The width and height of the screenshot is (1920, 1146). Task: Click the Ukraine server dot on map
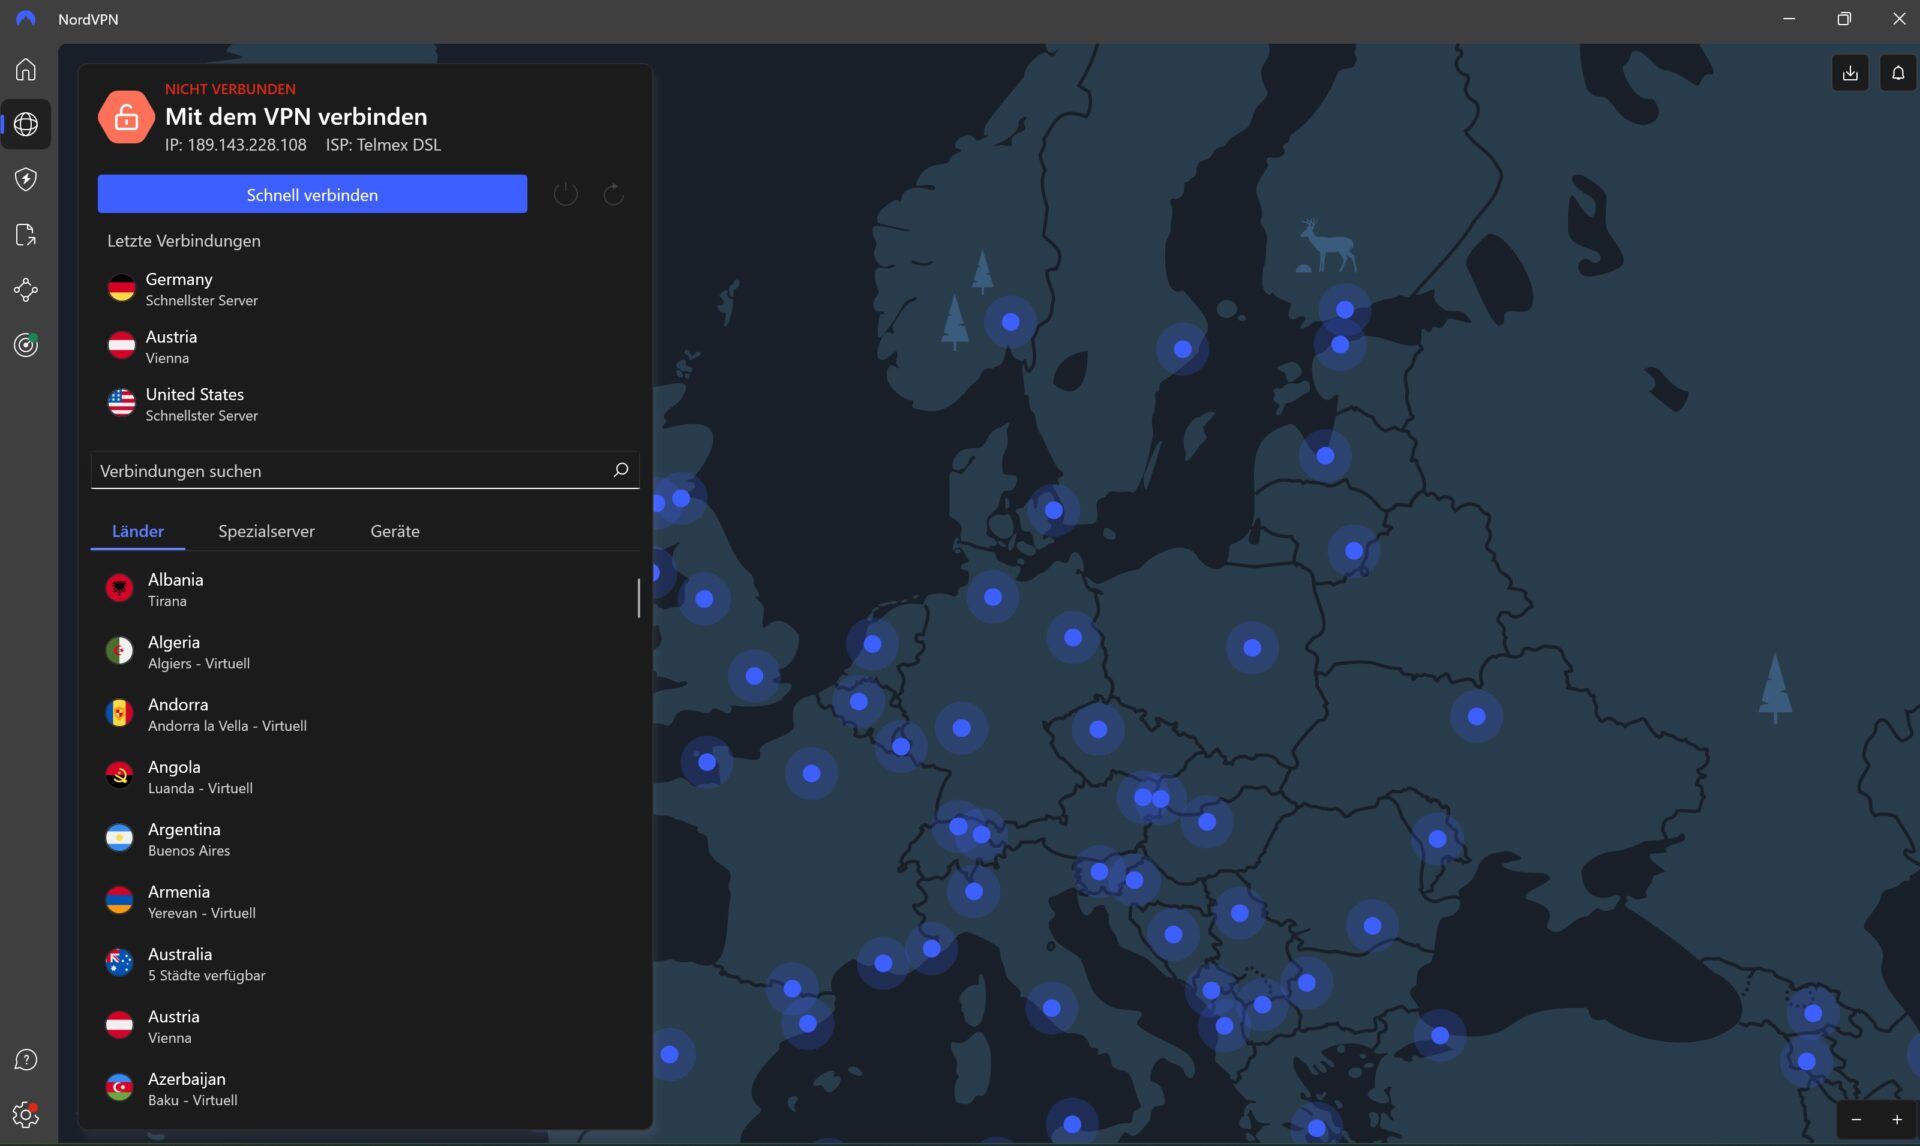1477,716
